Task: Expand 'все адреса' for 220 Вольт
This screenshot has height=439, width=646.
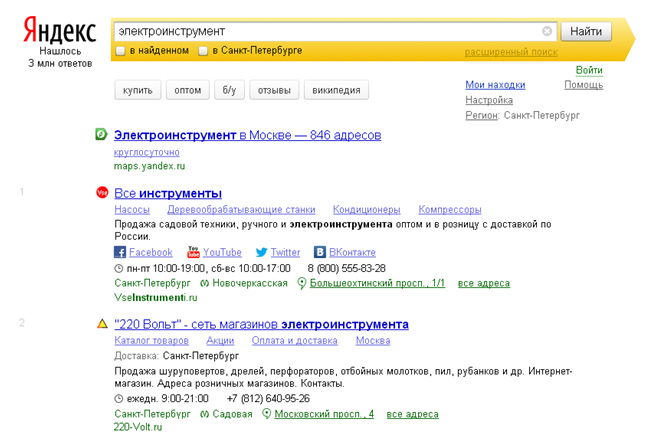Action: coord(412,413)
